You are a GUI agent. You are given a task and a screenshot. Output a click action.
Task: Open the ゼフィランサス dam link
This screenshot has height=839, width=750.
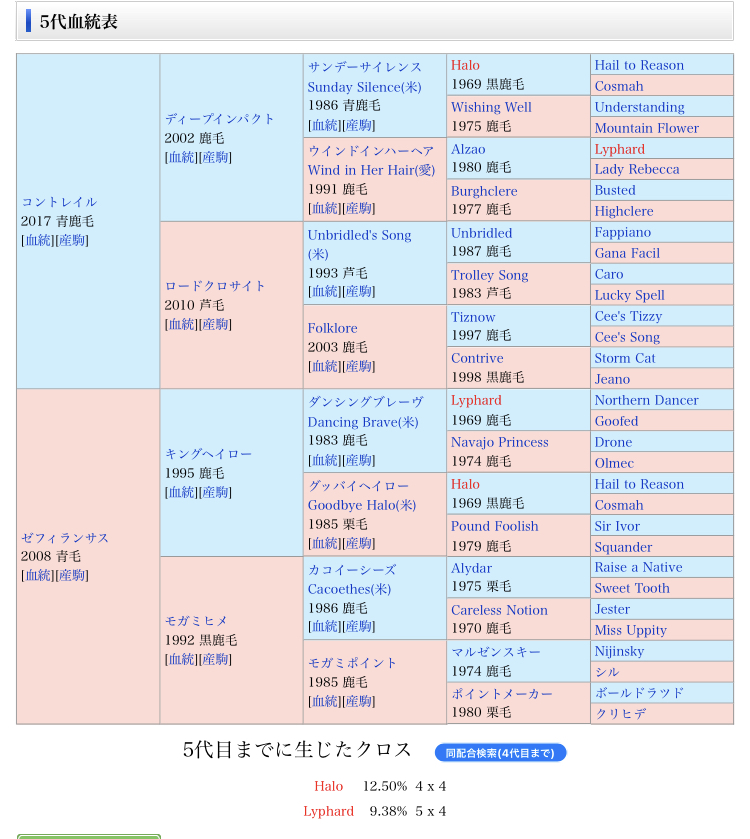point(65,537)
